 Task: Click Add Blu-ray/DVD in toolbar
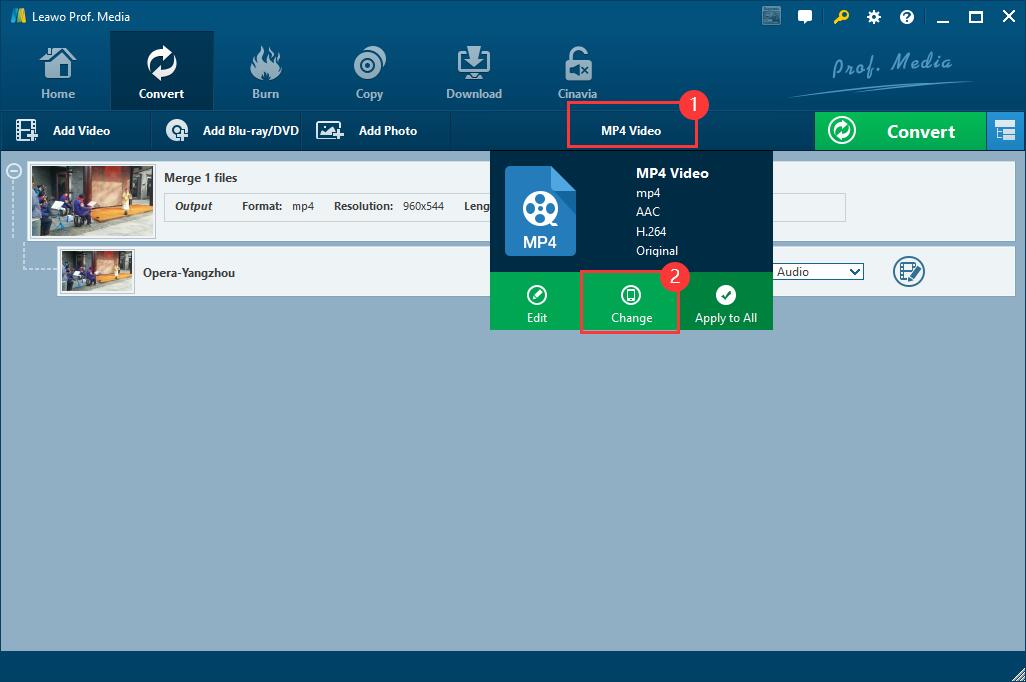click(x=233, y=131)
